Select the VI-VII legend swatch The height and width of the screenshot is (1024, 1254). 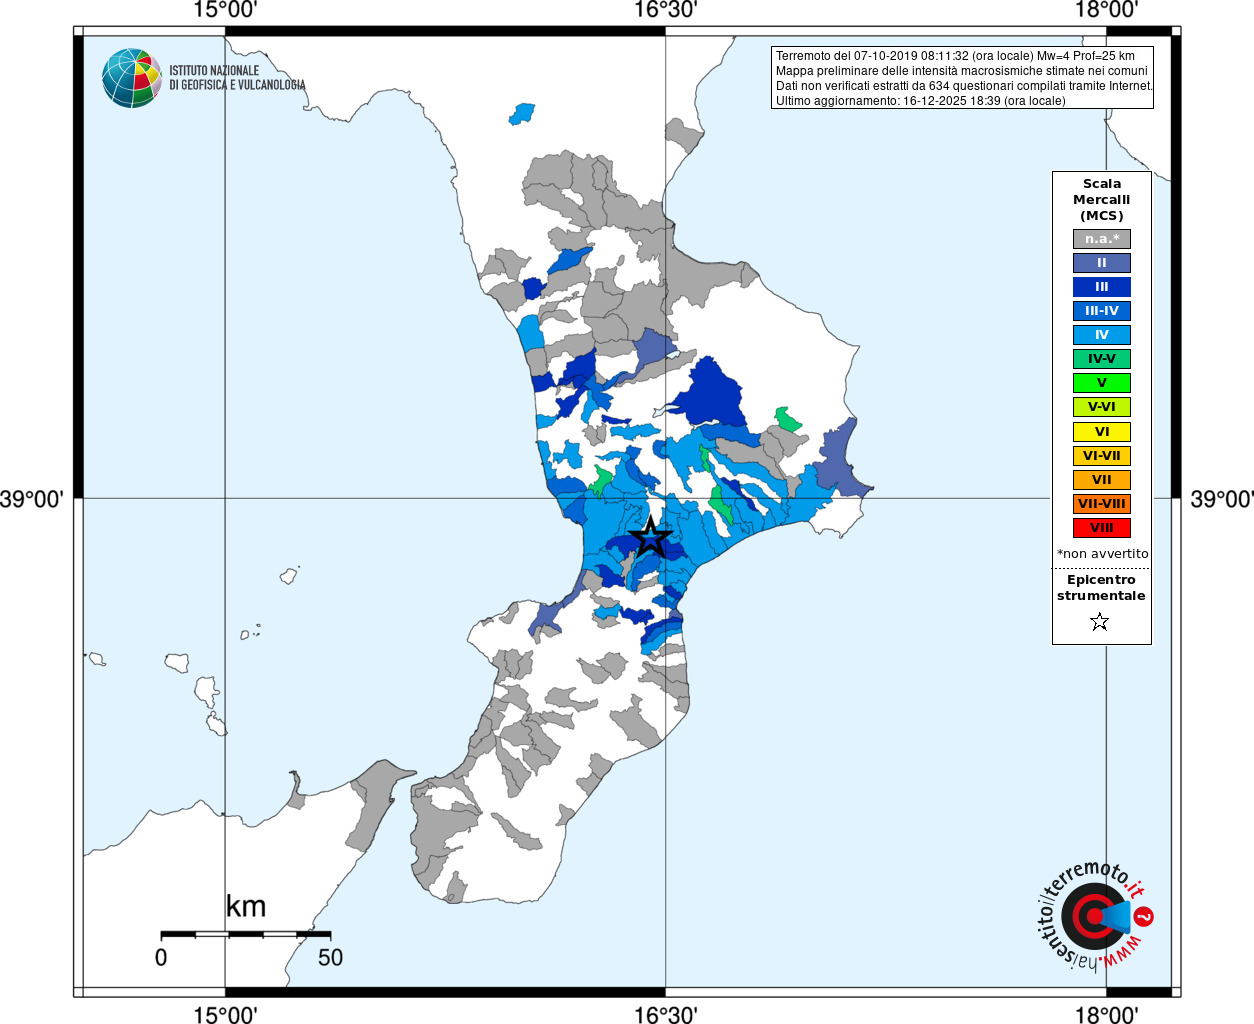1102,456
